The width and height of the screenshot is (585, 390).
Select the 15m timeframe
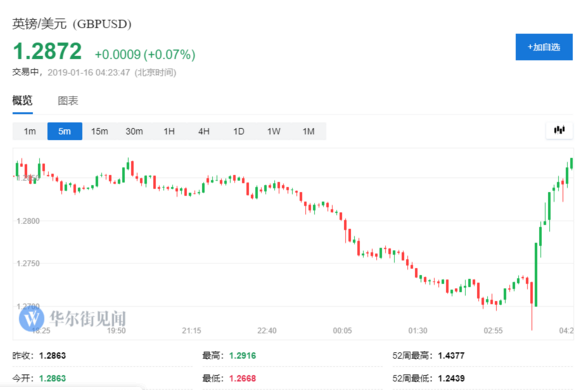point(100,131)
